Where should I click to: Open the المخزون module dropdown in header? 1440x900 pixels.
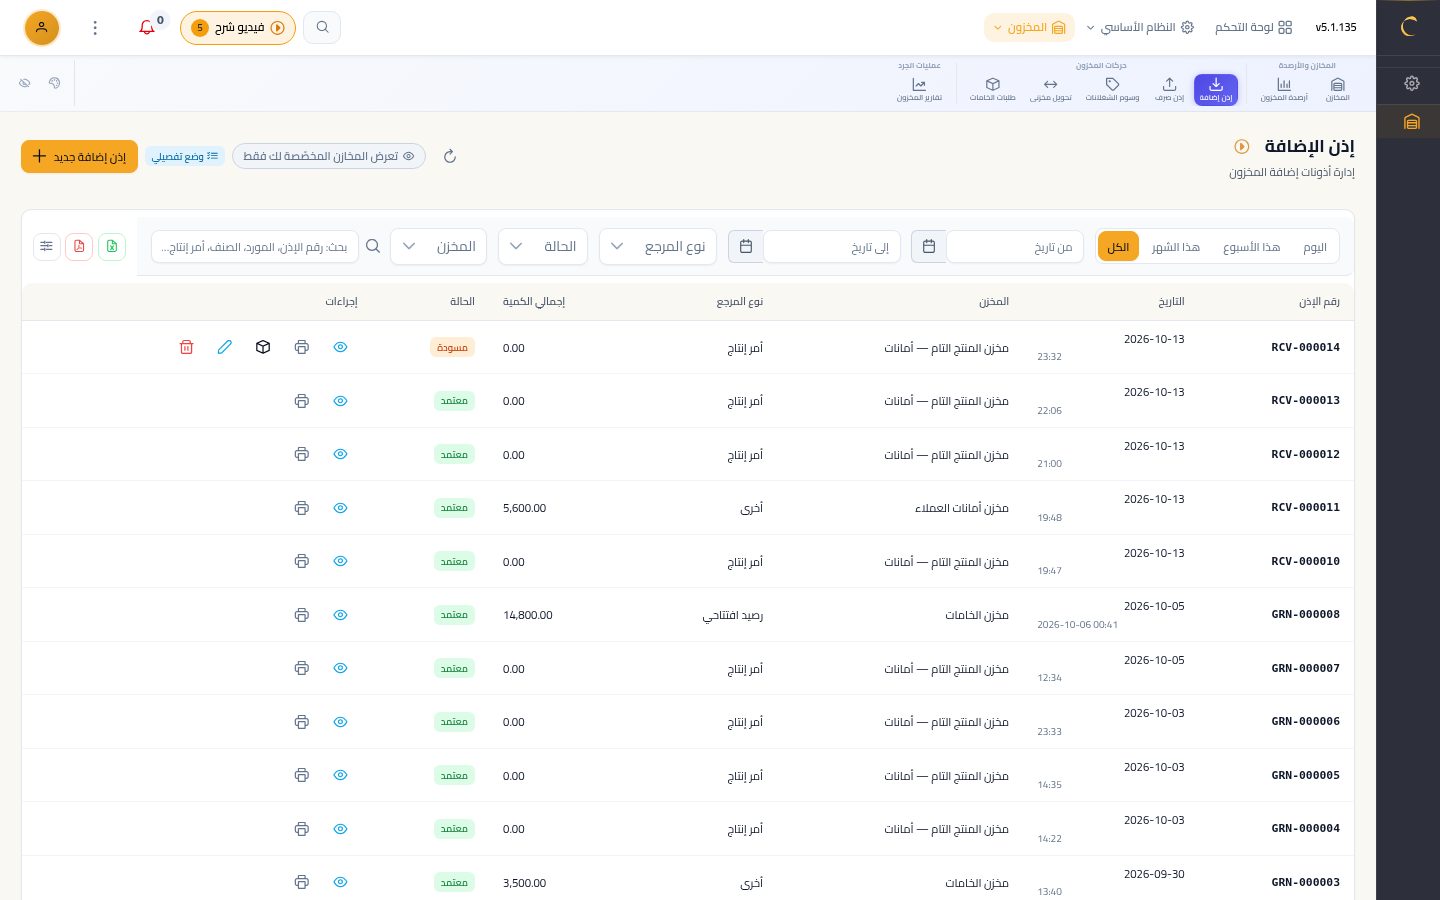pos(1029,27)
